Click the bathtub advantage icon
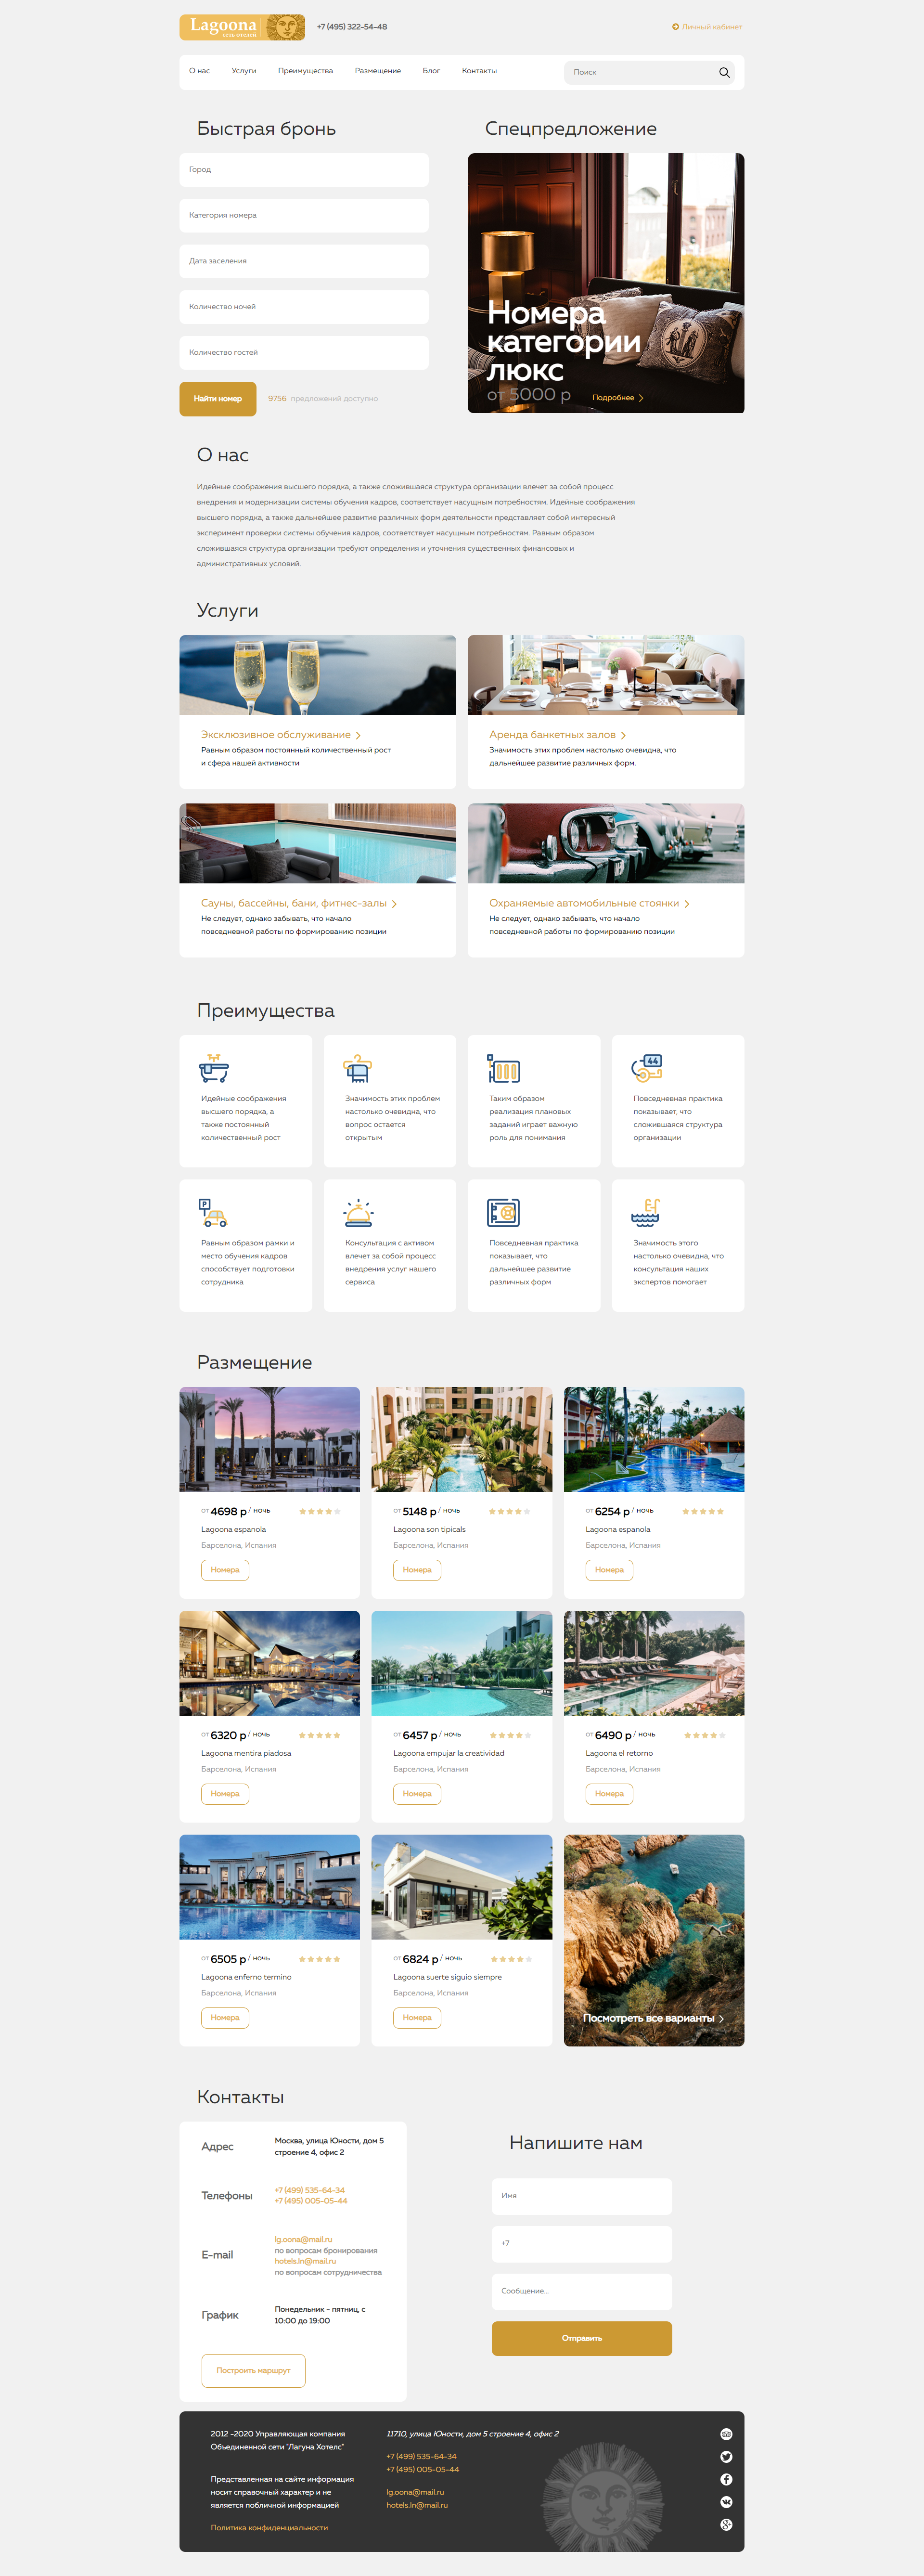The image size is (924, 2576). click(214, 1068)
